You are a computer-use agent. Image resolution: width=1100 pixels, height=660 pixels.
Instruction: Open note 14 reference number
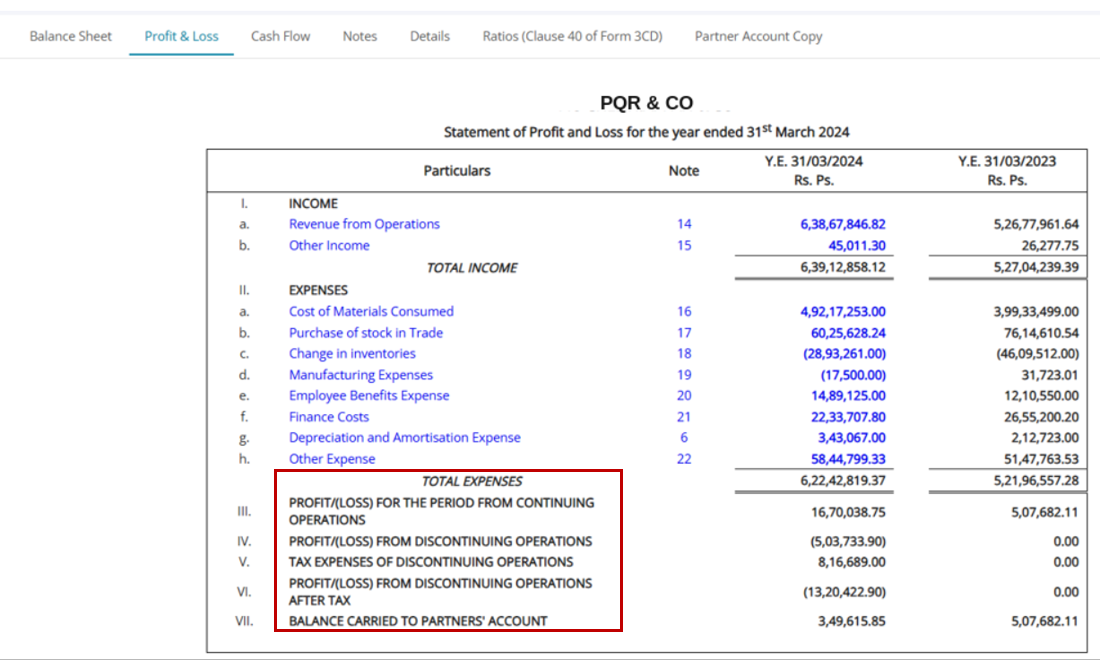pos(684,224)
